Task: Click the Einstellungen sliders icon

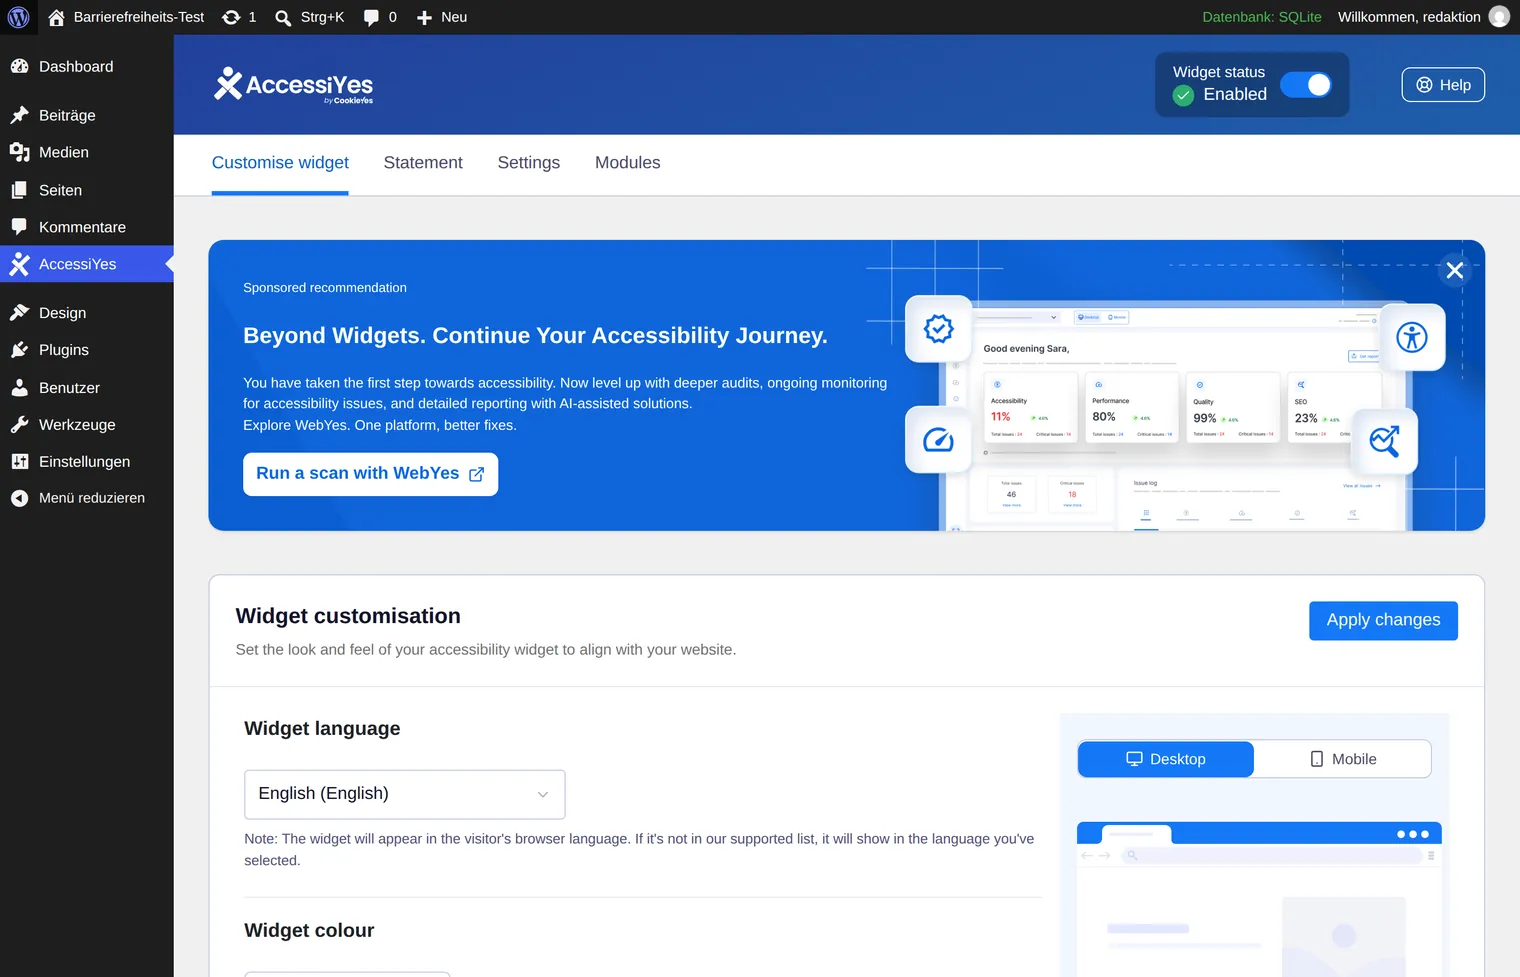Action: 19,462
